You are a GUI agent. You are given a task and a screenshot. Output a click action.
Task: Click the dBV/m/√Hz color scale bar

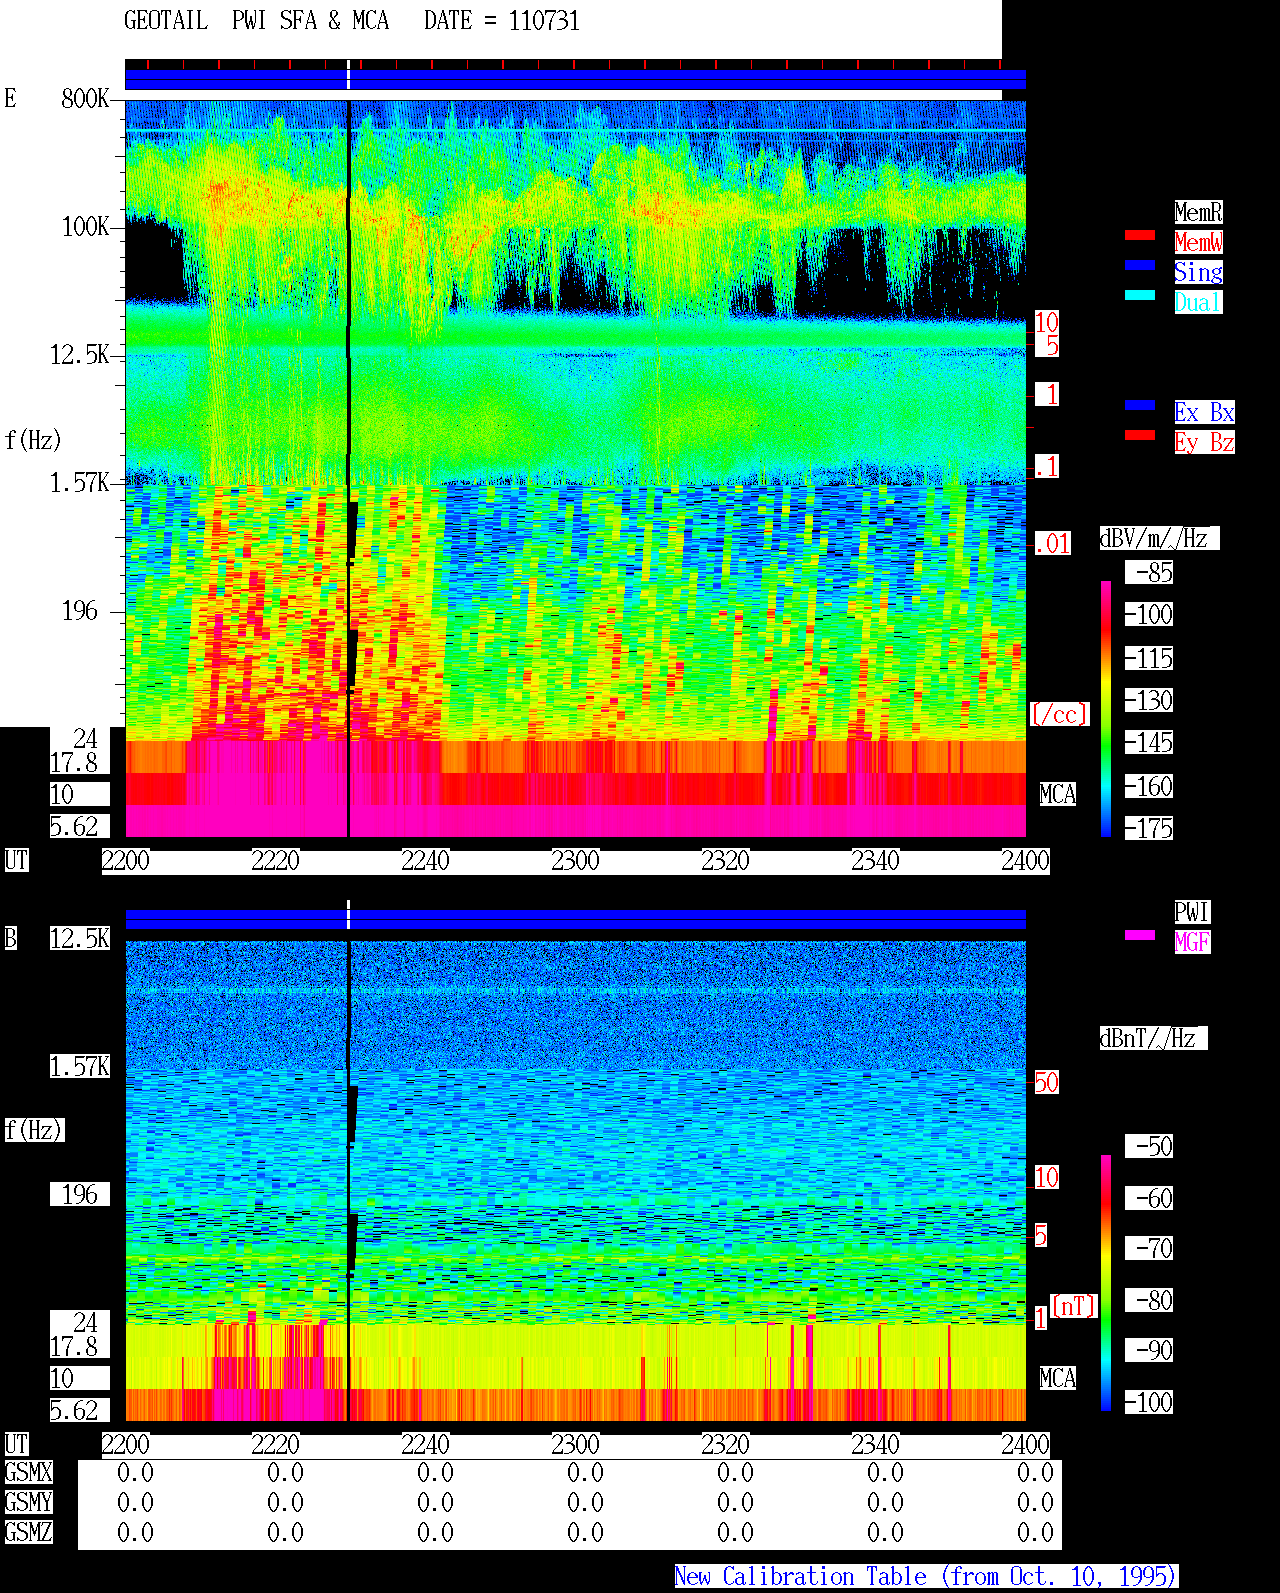click(x=1106, y=708)
